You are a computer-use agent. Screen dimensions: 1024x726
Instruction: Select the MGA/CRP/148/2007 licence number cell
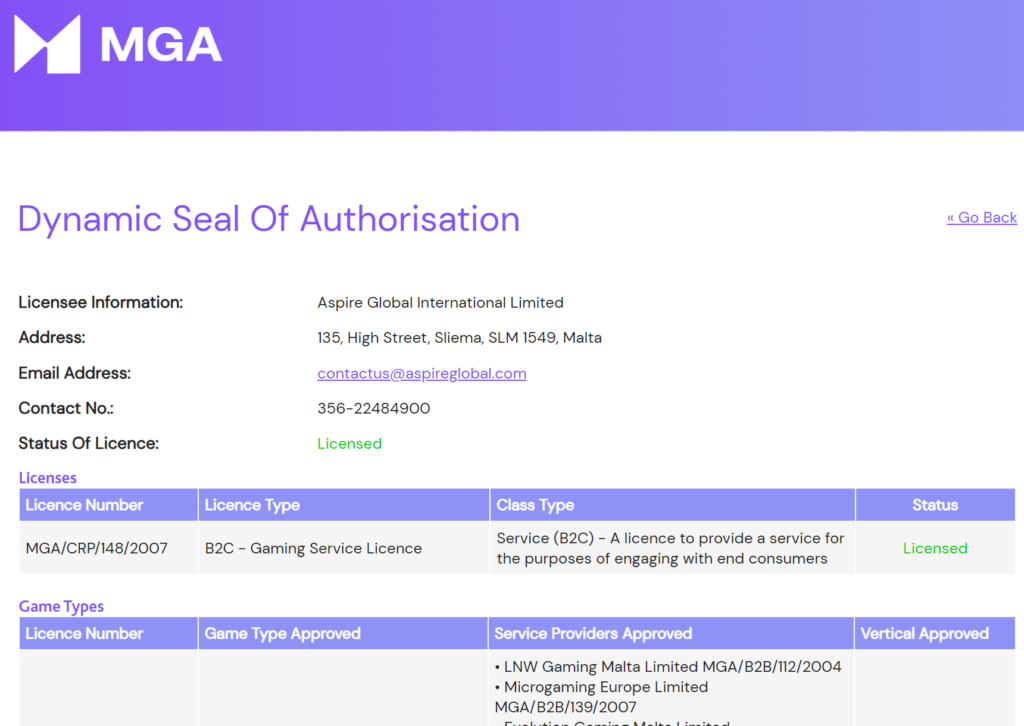tap(96, 548)
